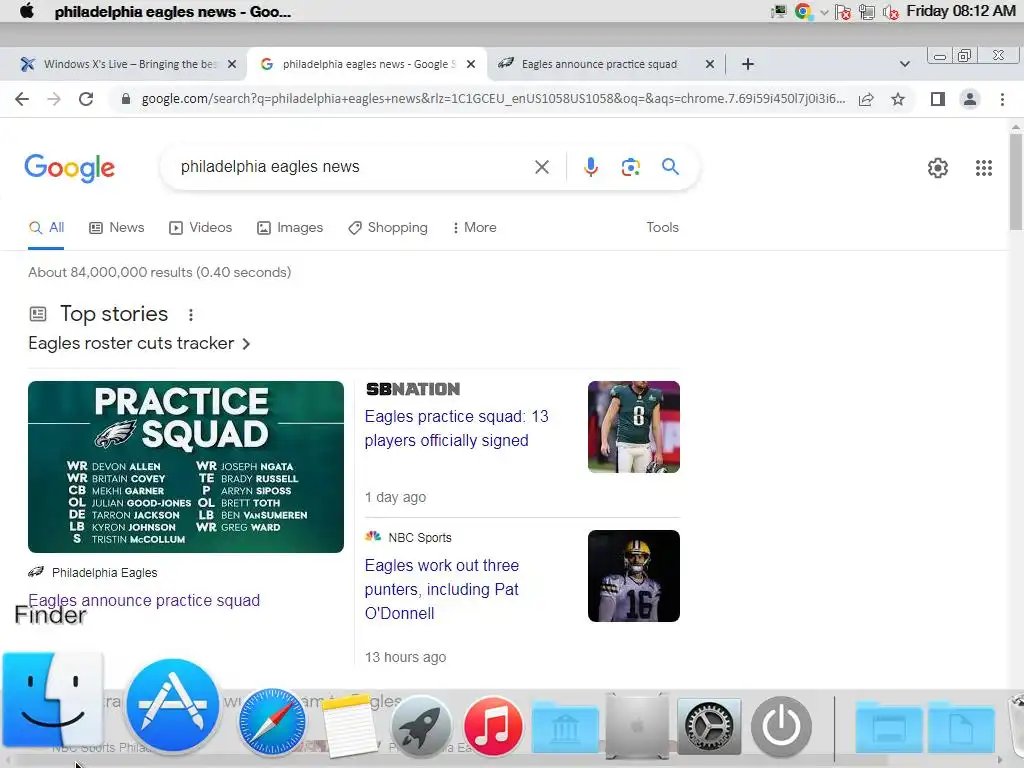This screenshot has width=1024, height=768.
Task: Start voice search with microphone icon
Action: (590, 167)
